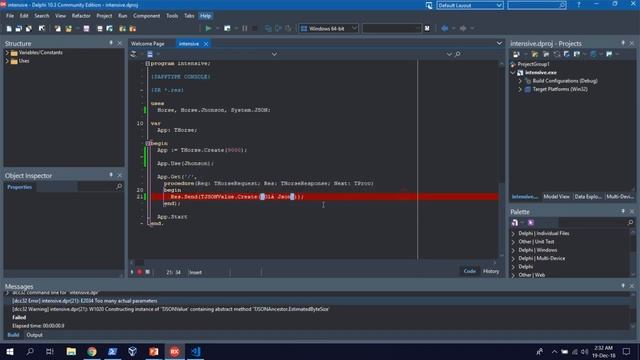Viewport: 640px width, 360px height.
Task: Expand the Variables/Constants node in Structure
Action: pos(7,53)
